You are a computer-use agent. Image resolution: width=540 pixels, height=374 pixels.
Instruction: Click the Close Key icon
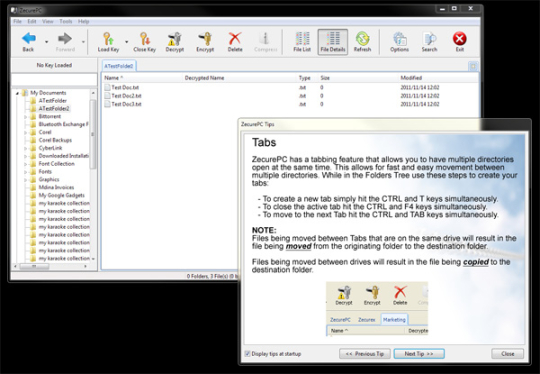coord(145,42)
